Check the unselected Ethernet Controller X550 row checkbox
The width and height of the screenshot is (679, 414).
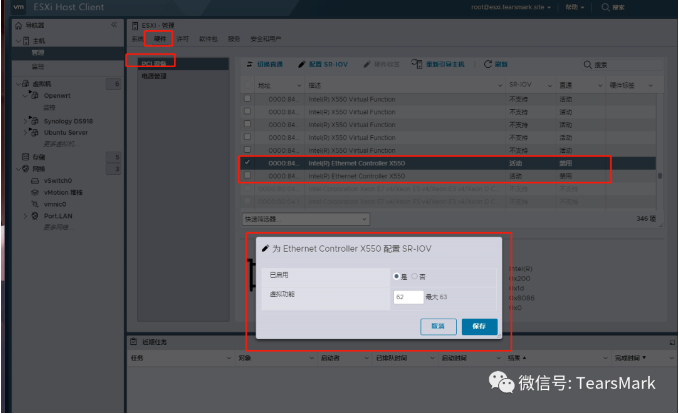click(x=247, y=175)
